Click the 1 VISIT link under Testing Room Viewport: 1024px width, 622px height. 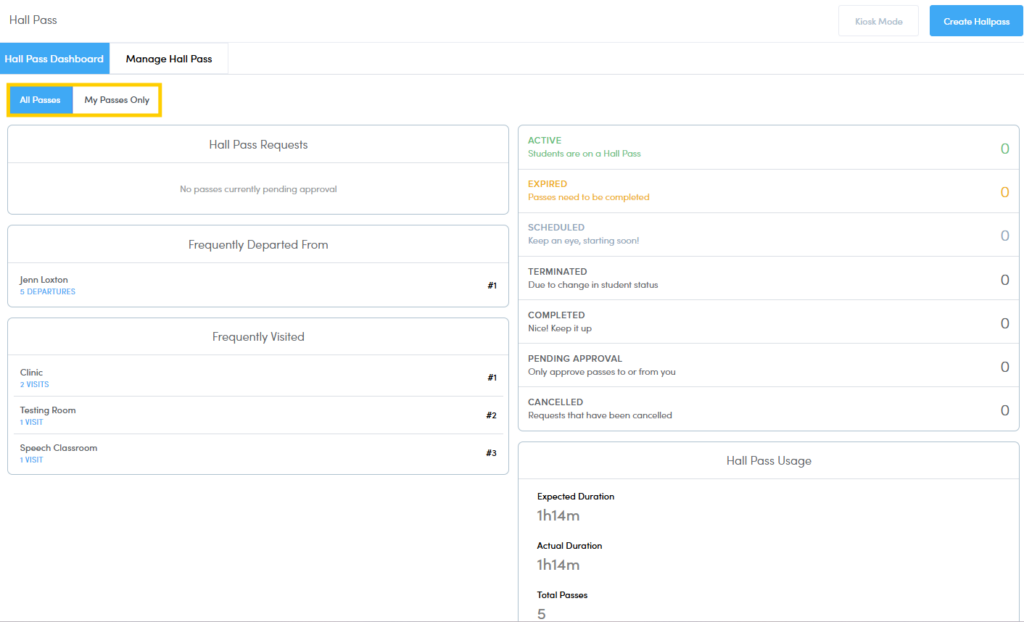coord(31,422)
